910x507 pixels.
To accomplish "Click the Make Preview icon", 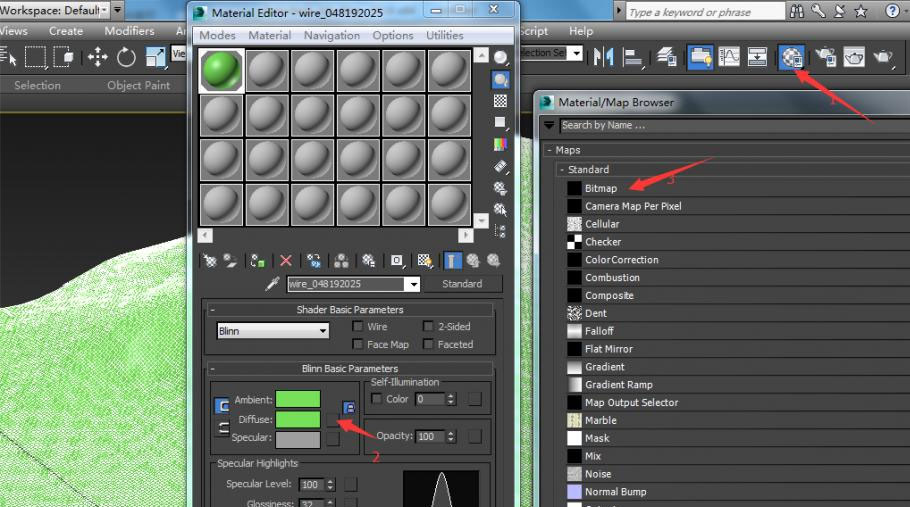I will click(x=500, y=166).
